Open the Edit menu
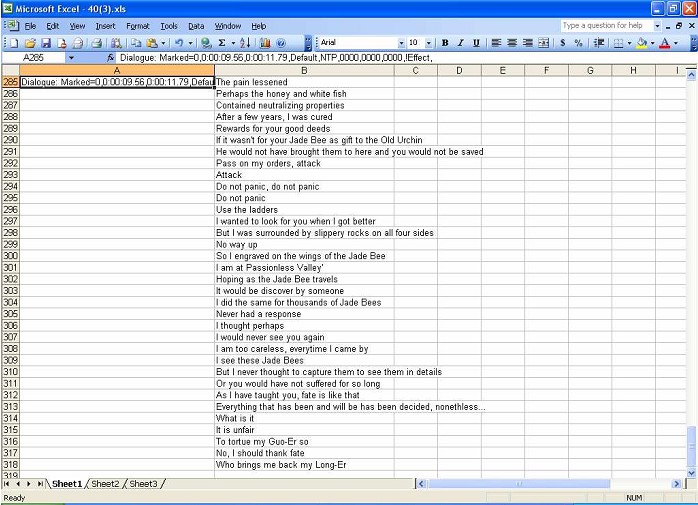 click(53, 26)
